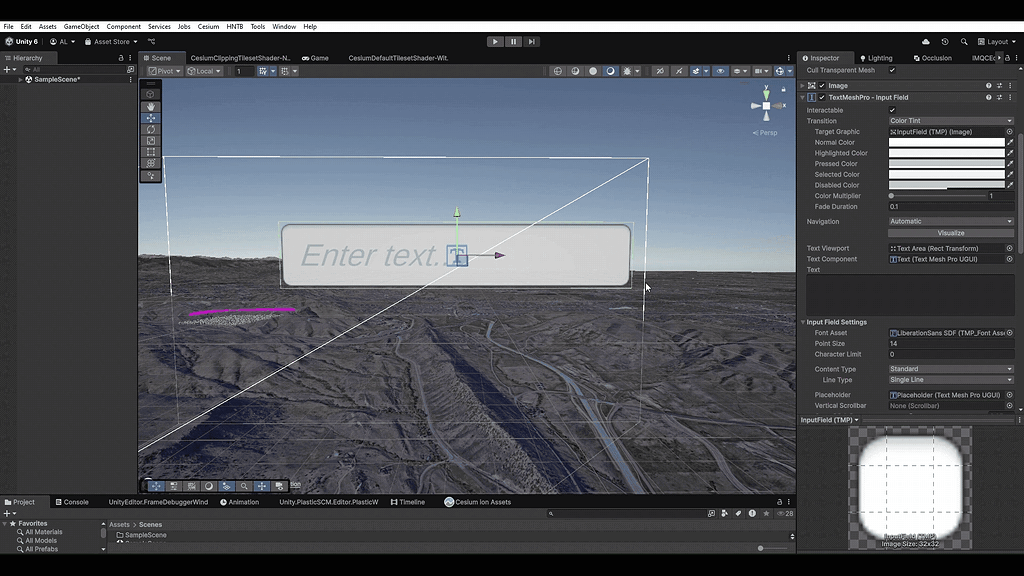Open the Cesium menu in the menu bar
Viewport: 1024px width, 576px height.
tap(206, 27)
